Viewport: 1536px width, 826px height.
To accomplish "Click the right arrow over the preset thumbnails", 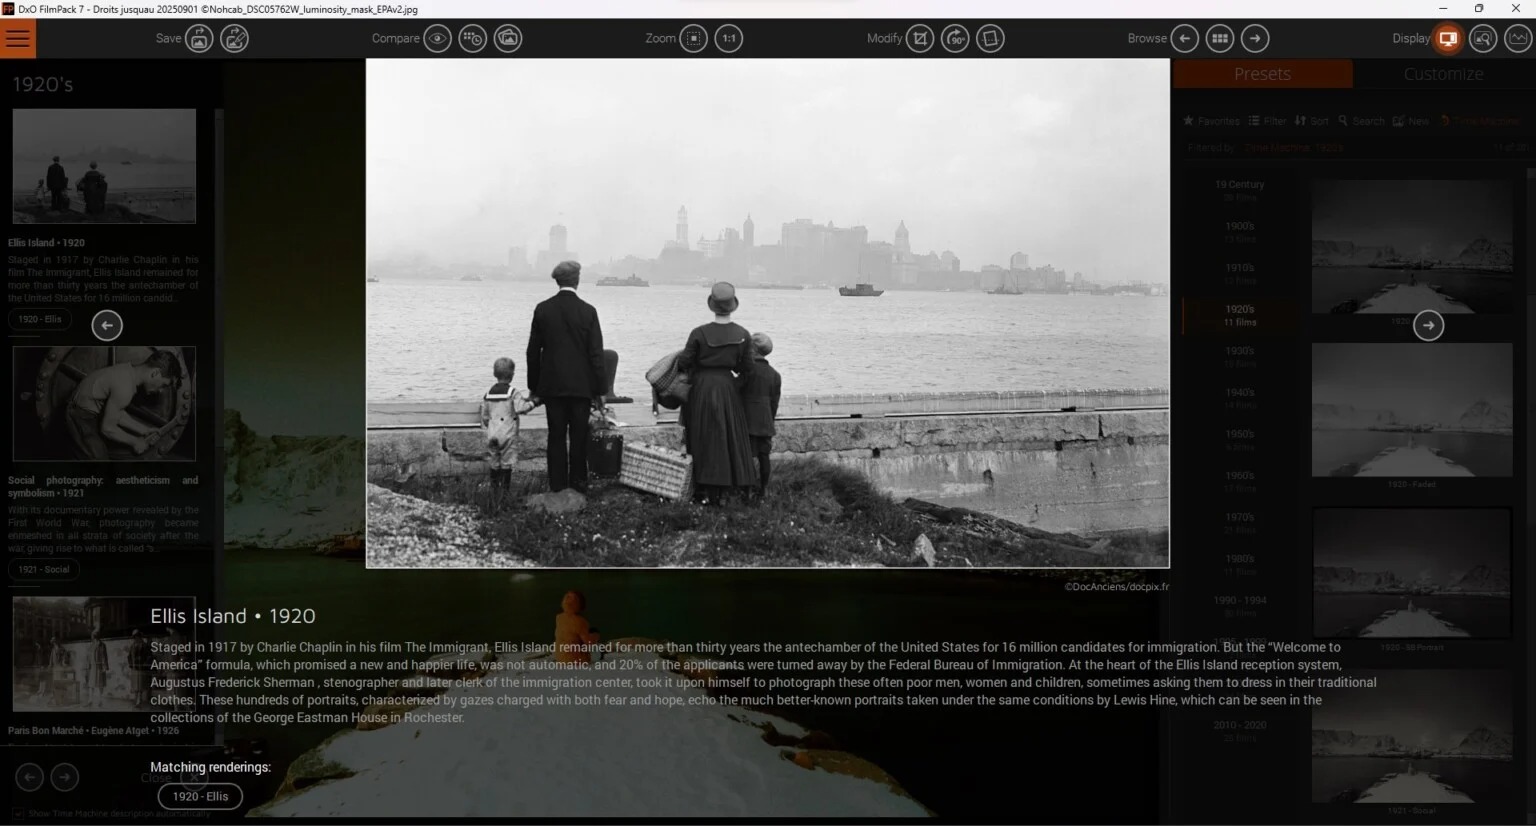I will point(1428,325).
